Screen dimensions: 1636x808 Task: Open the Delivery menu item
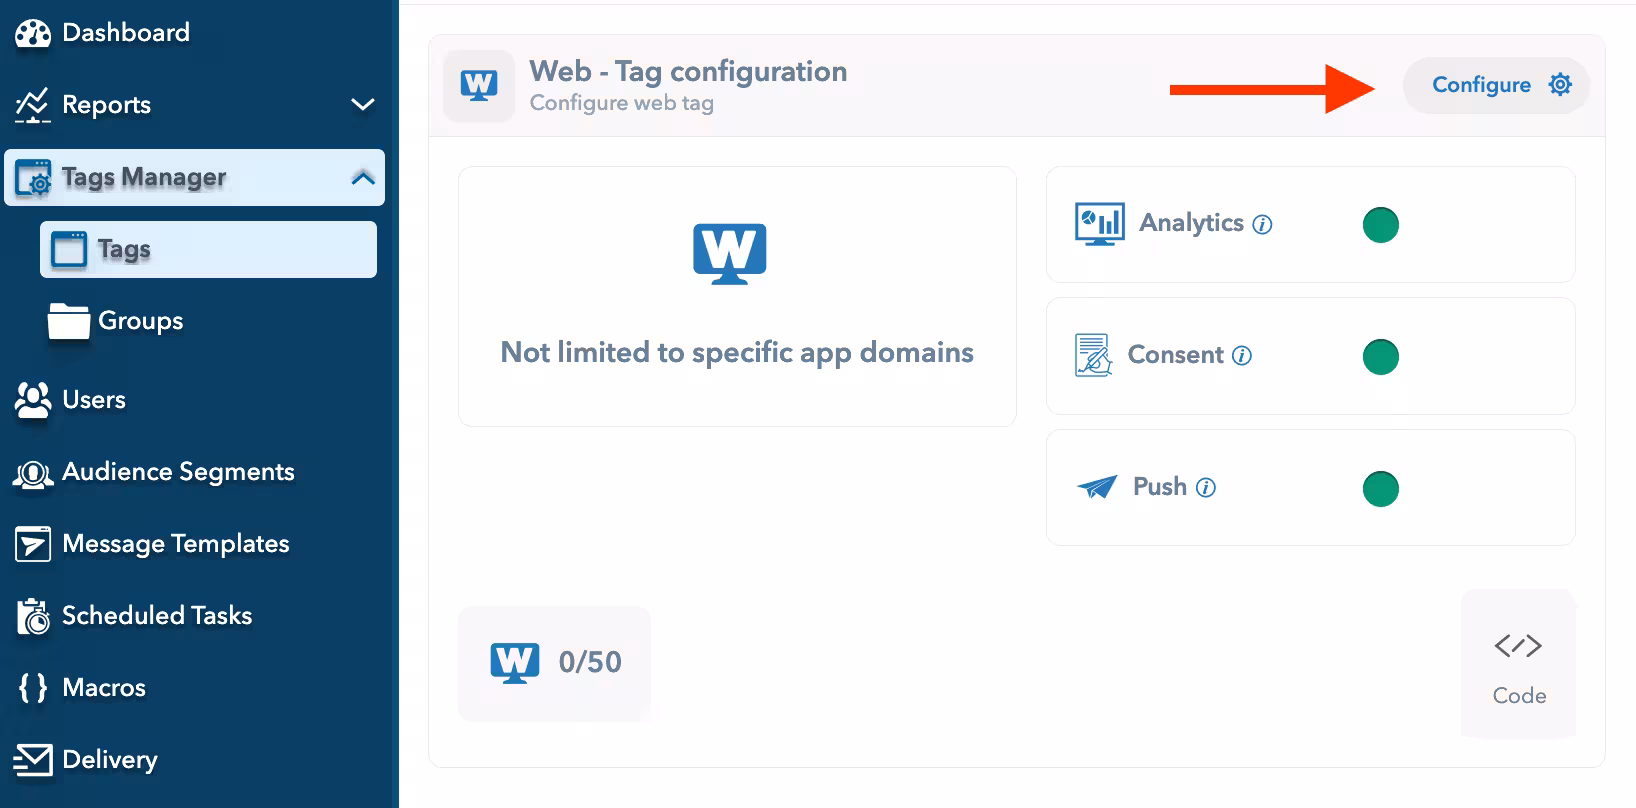(x=109, y=760)
